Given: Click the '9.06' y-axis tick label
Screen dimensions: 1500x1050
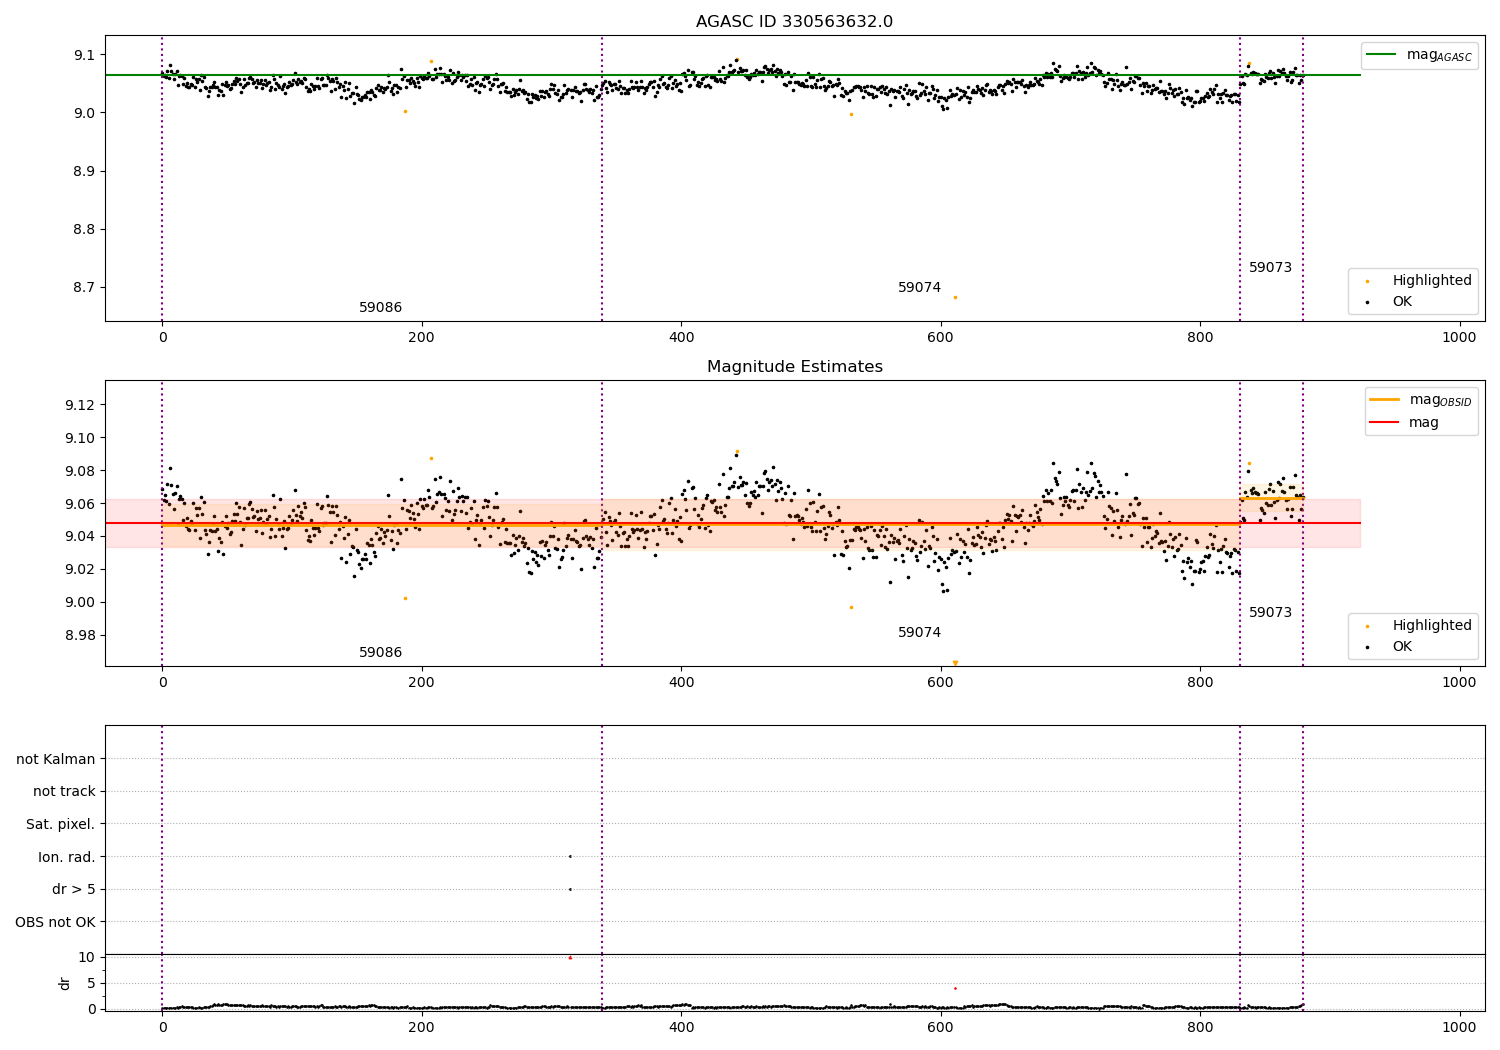Looking at the screenshot, I should 81,504.
